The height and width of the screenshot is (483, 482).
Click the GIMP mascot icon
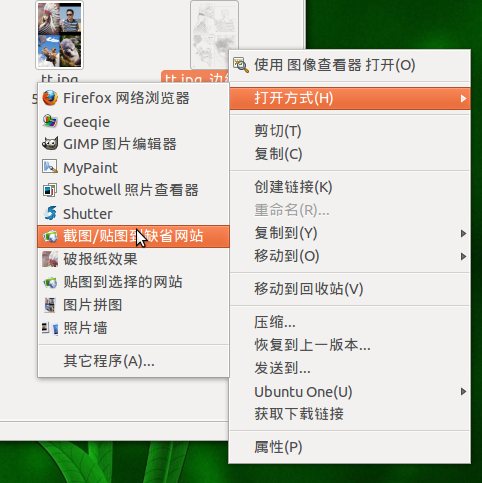(50, 144)
